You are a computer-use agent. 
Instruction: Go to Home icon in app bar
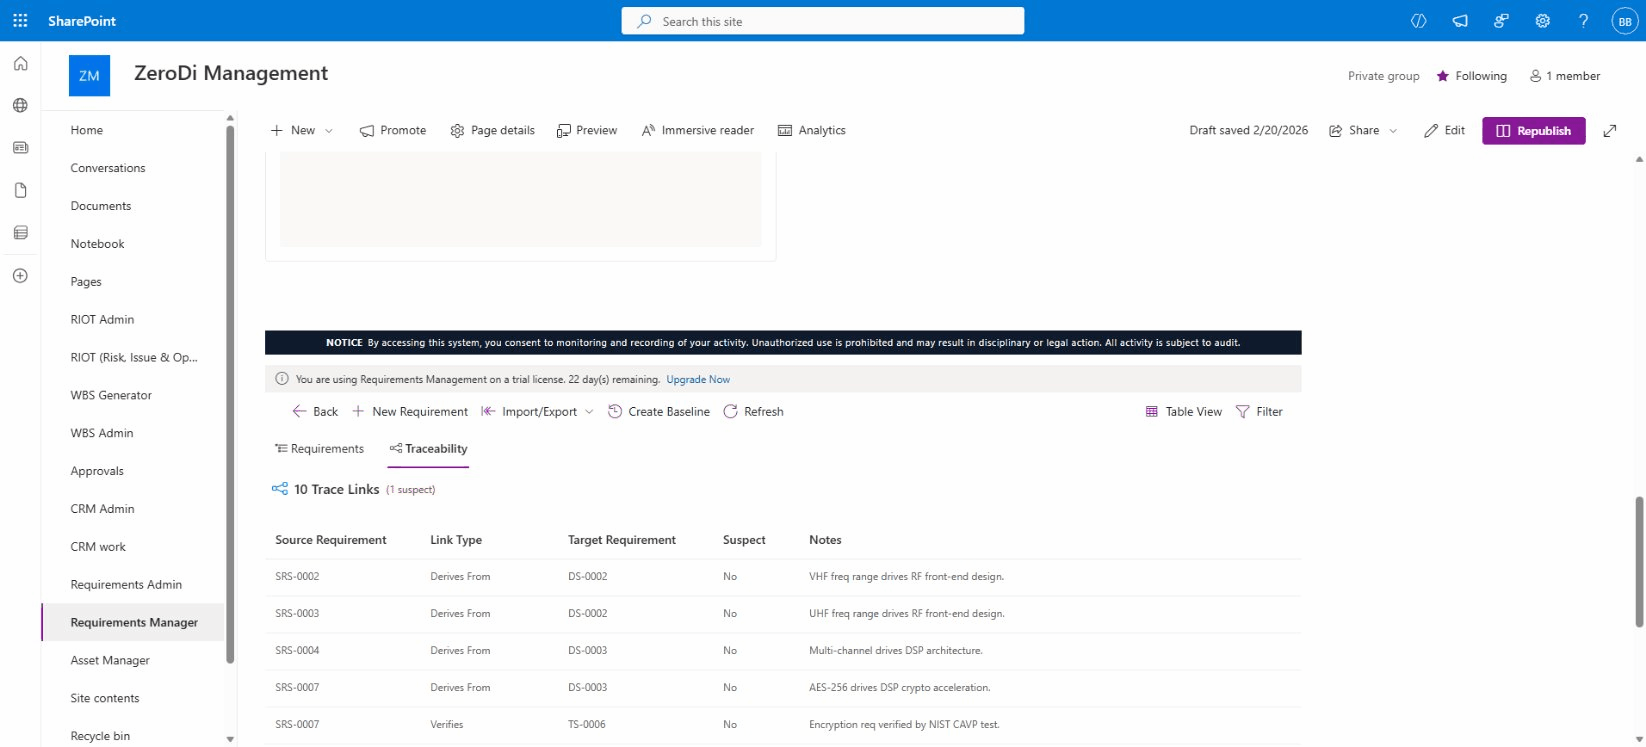coord(20,63)
